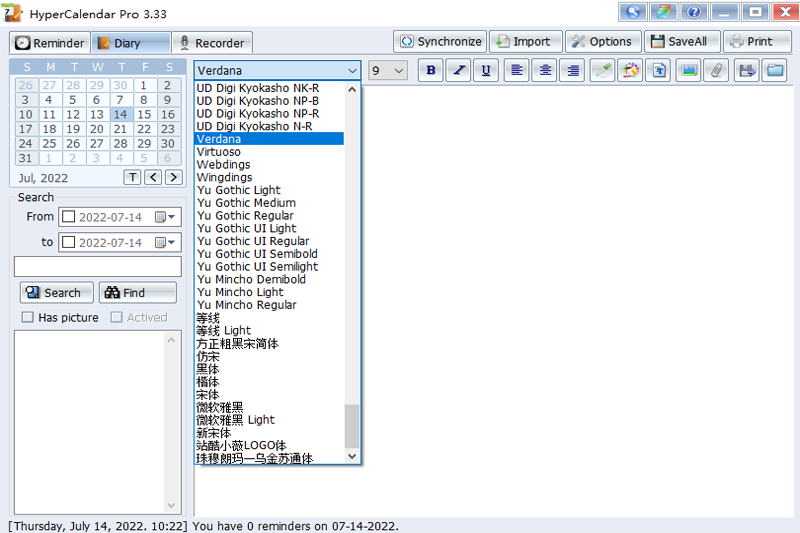800x533 pixels.
Task: Pick Yu Gothic Medium font
Action: click(x=269, y=202)
